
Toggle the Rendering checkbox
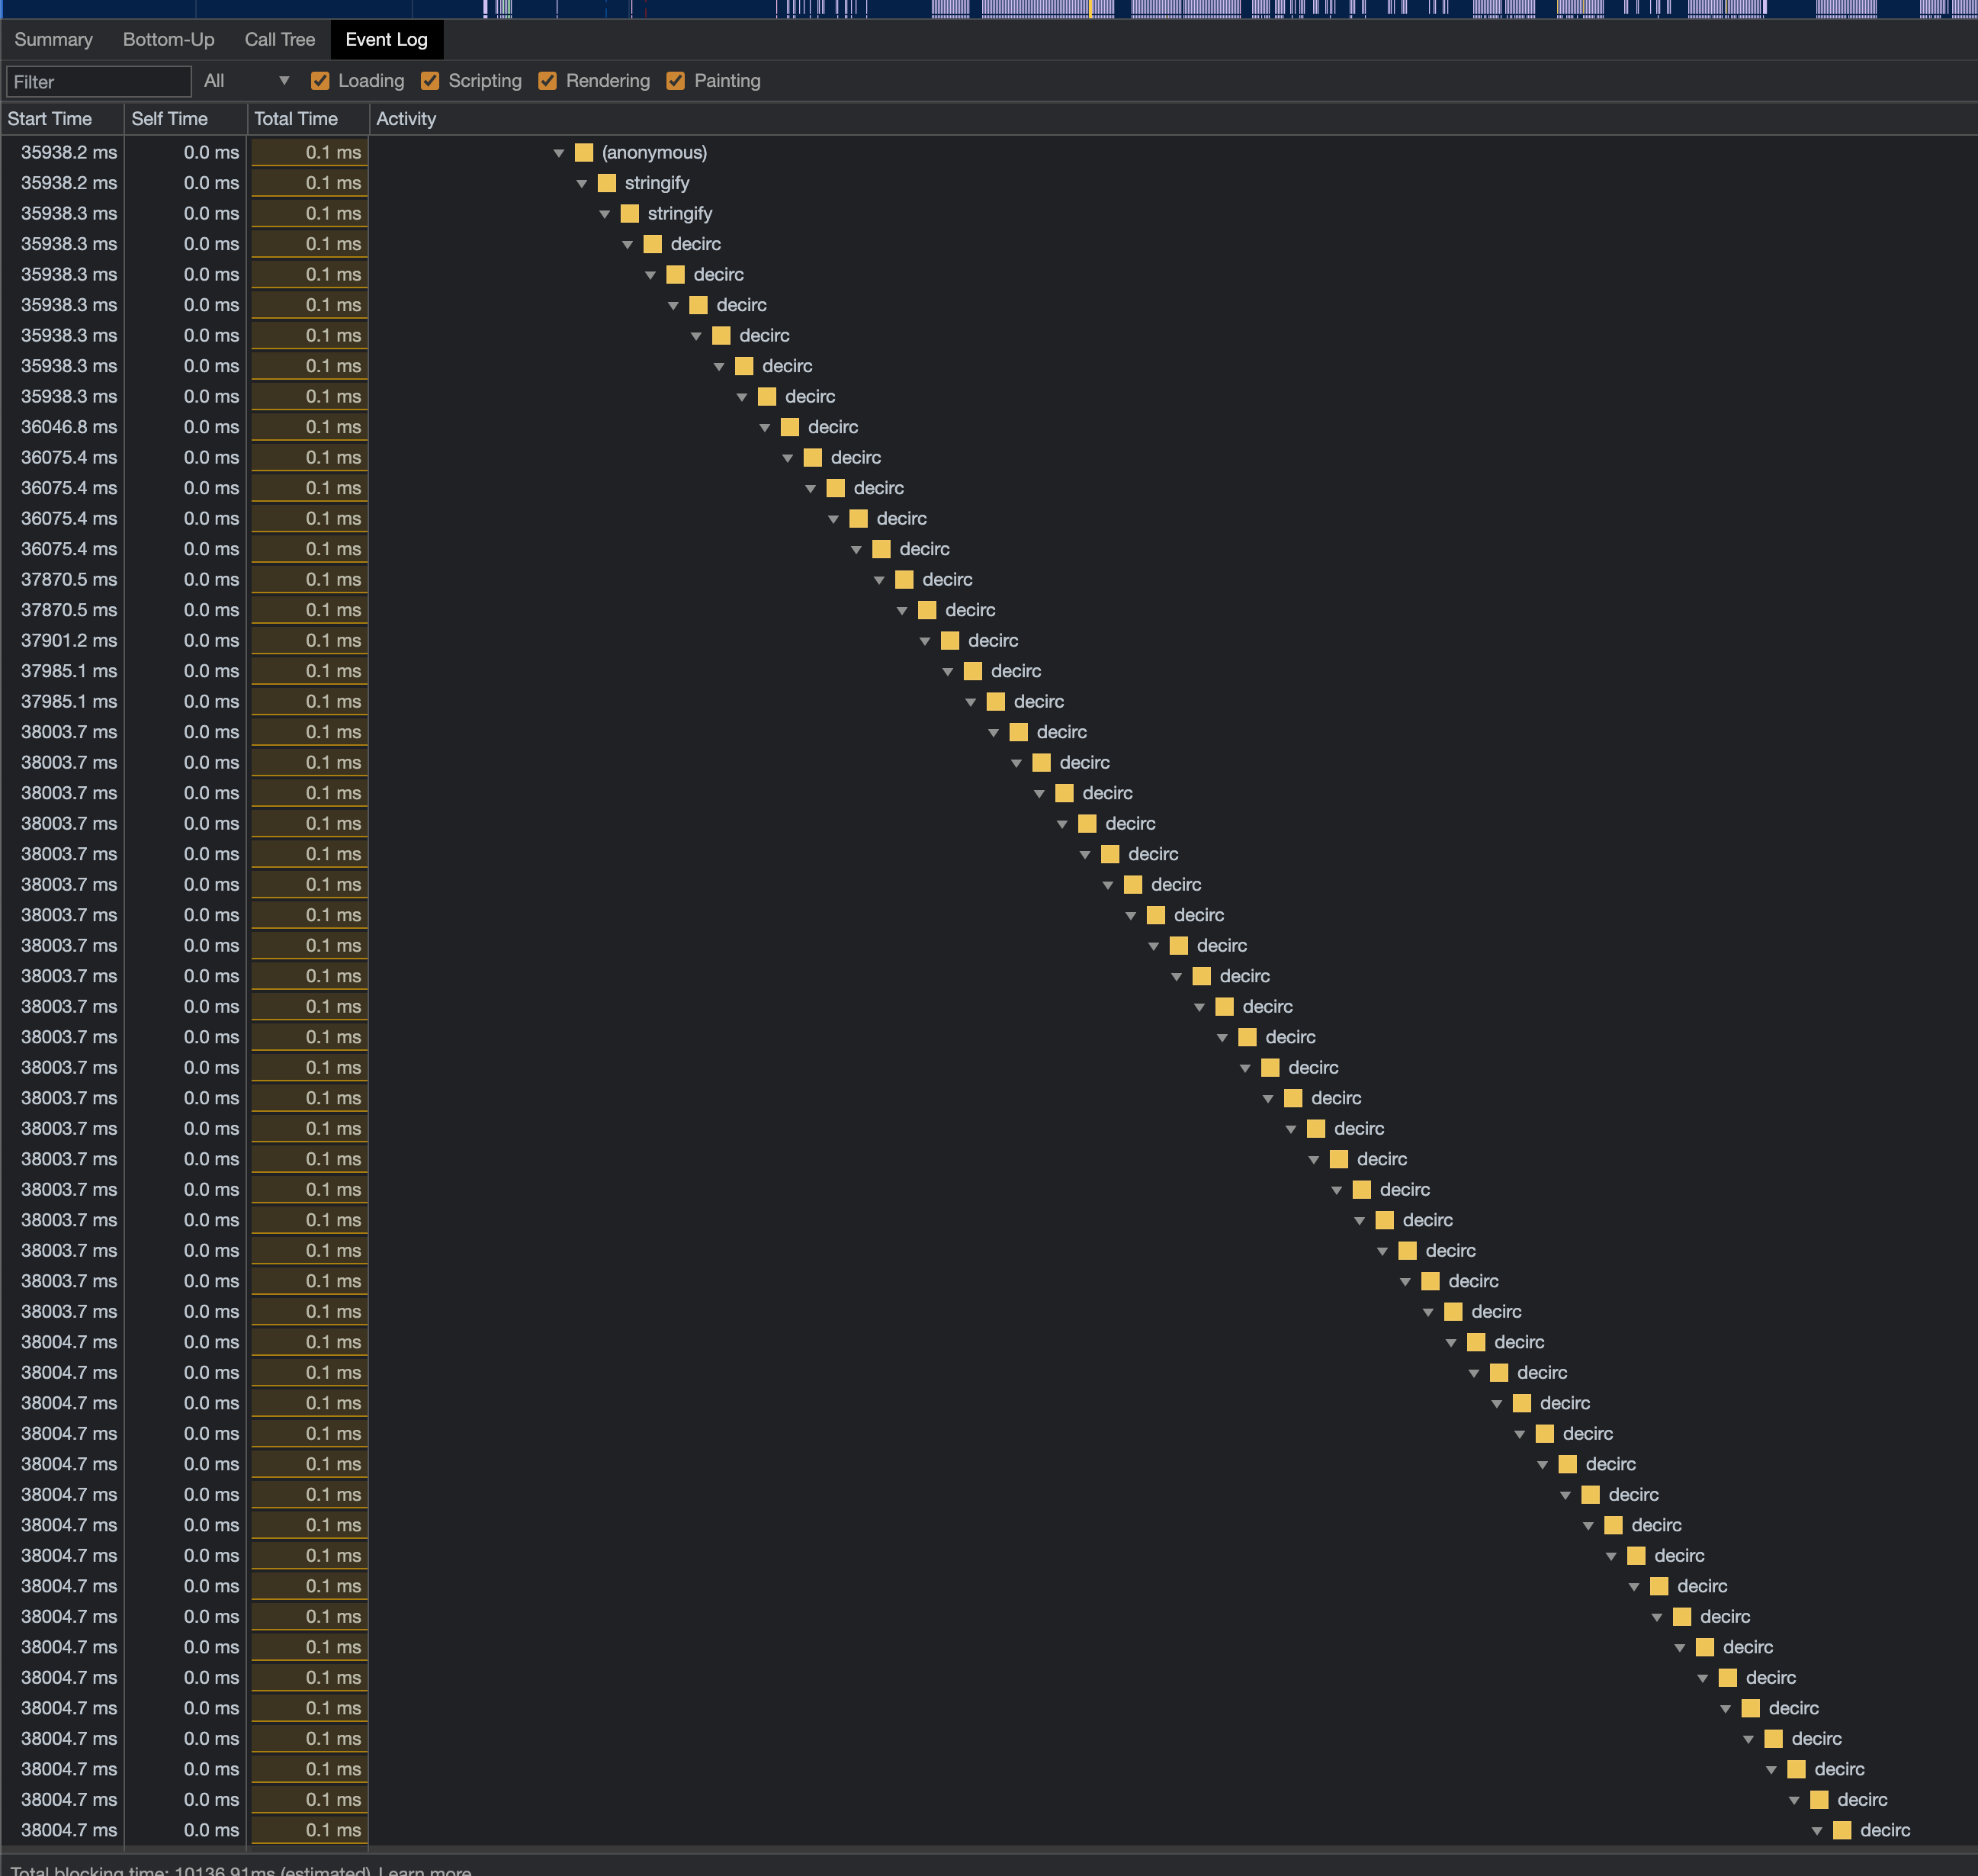pos(548,81)
